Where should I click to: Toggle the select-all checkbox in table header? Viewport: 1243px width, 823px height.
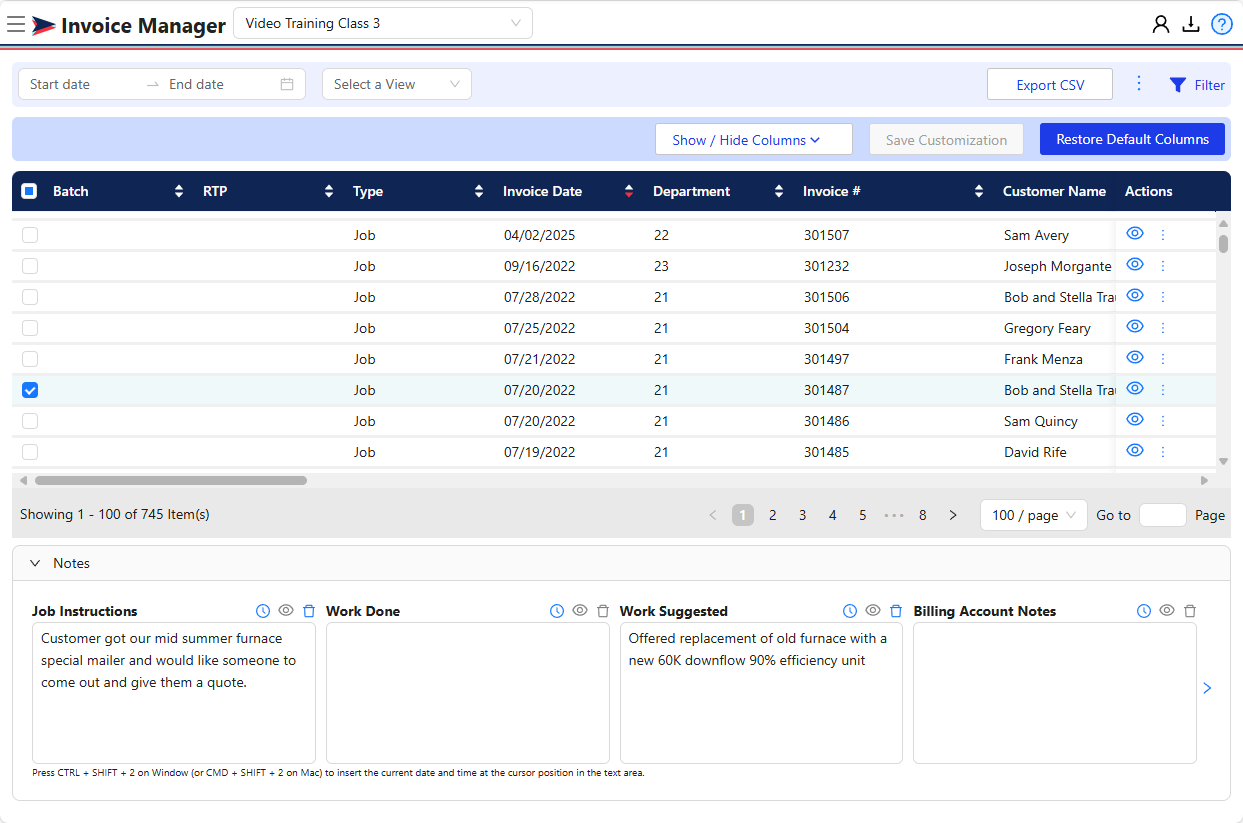click(29, 191)
